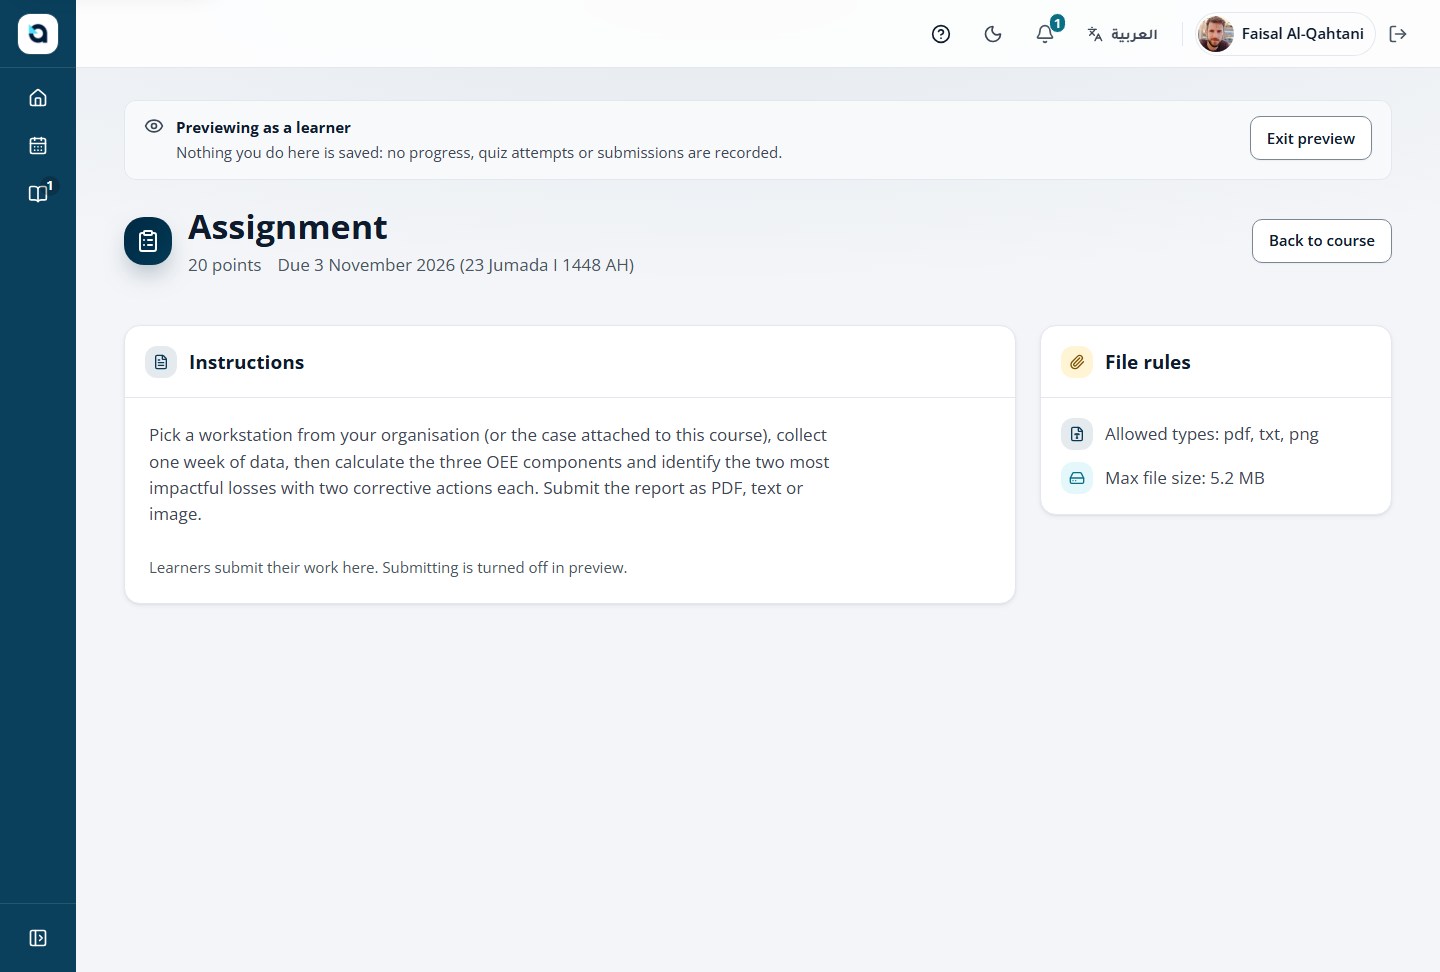Image resolution: width=1440 pixels, height=972 pixels.
Task: Open the help question mark icon
Action: 941,34
